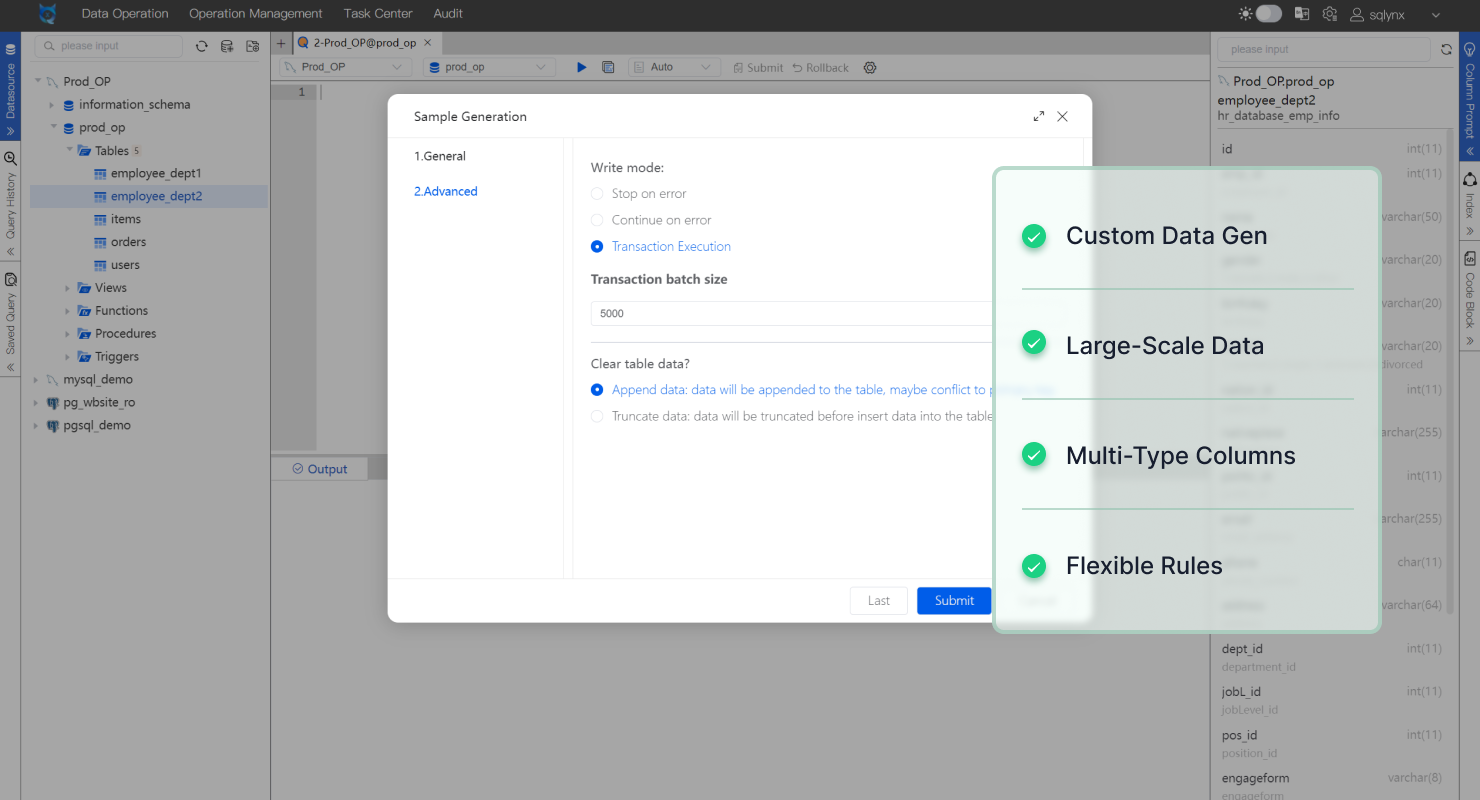Expand the information_schema node
1480x800 pixels.
pyautogui.click(x=52, y=104)
